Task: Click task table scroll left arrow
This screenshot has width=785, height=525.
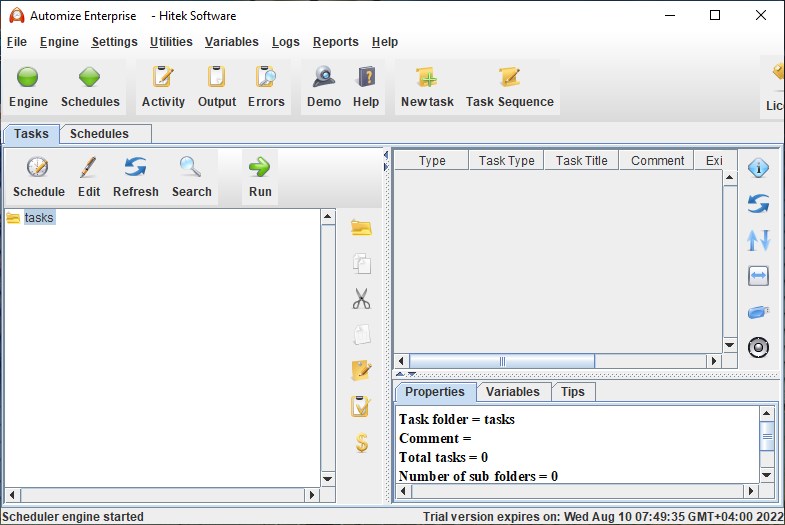Action: coord(401,361)
